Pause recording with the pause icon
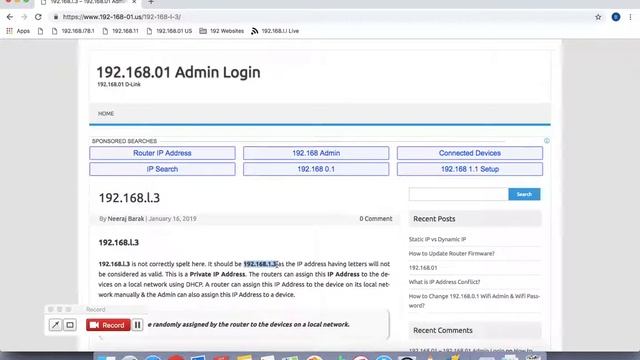The width and height of the screenshot is (640, 360). (x=138, y=325)
